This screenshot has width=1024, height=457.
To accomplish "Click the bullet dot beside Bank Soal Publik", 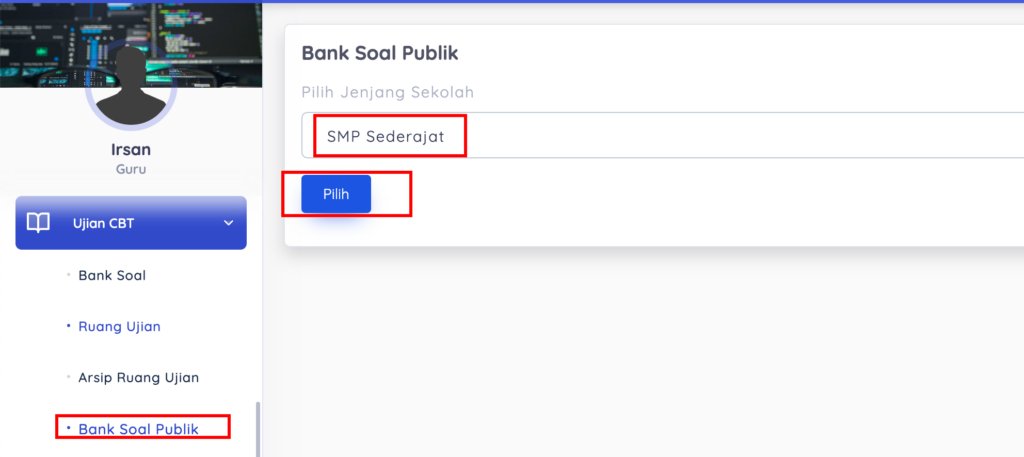I will 69,428.
